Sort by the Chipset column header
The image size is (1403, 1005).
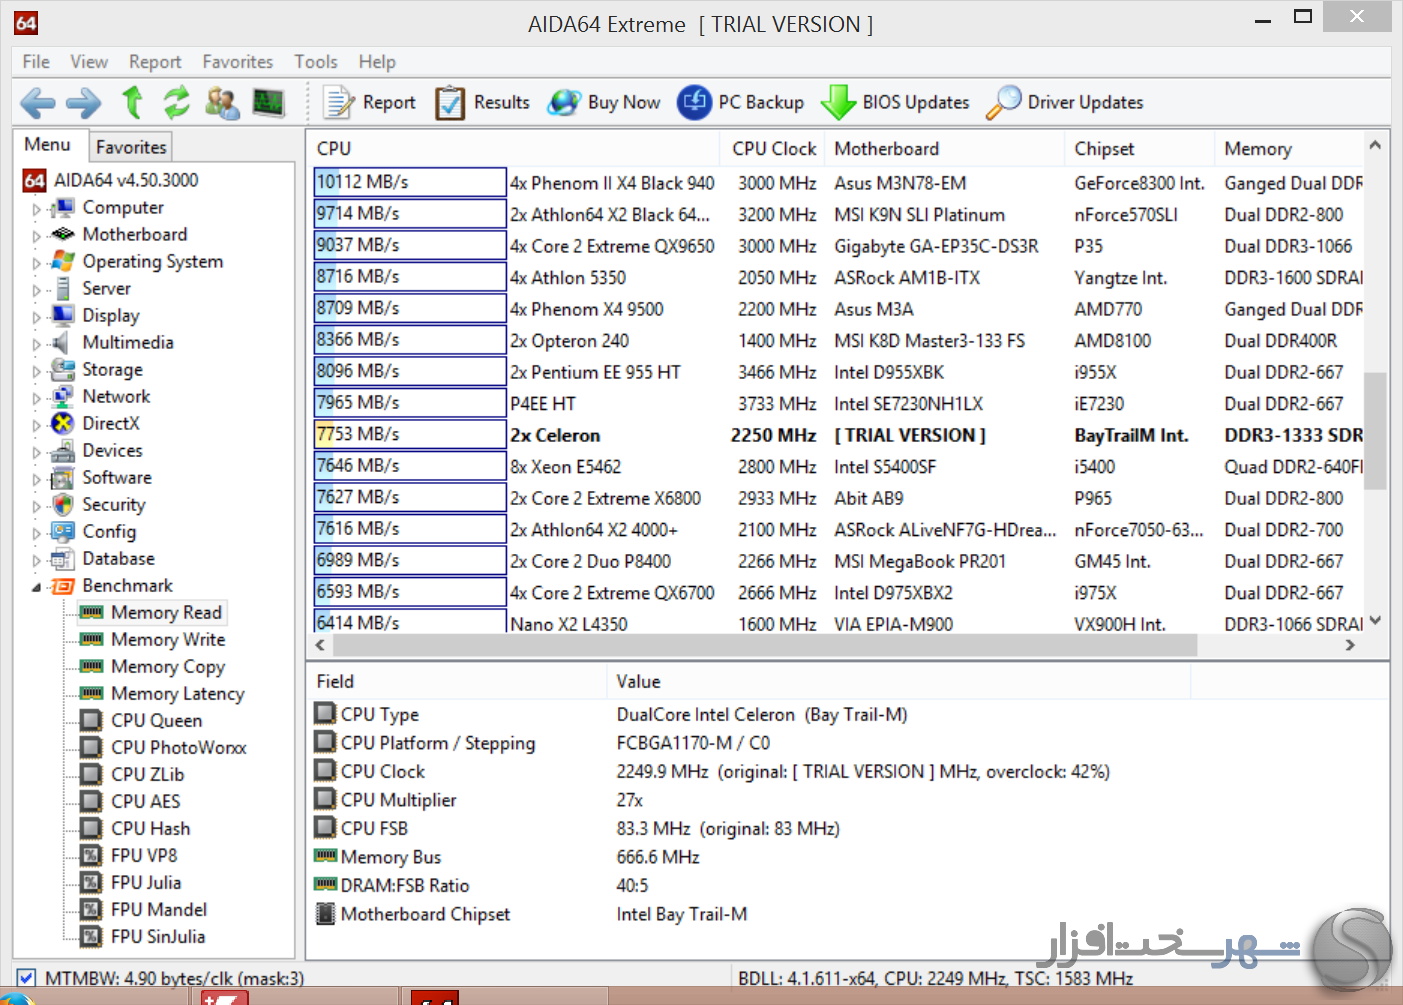[1139, 149]
